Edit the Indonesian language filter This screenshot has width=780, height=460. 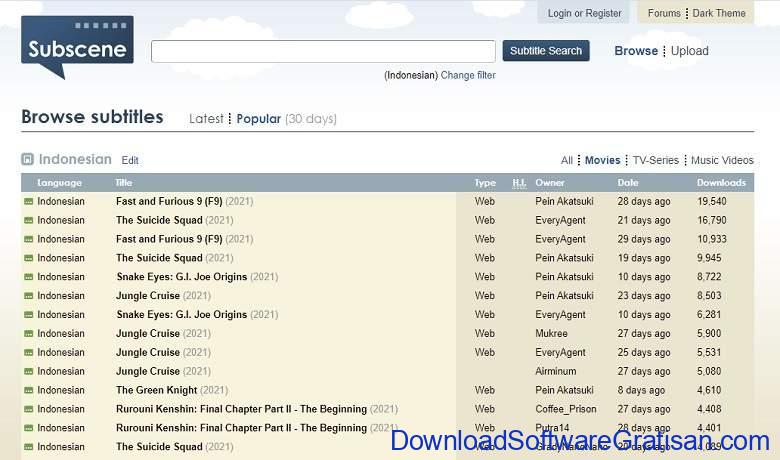click(x=130, y=160)
